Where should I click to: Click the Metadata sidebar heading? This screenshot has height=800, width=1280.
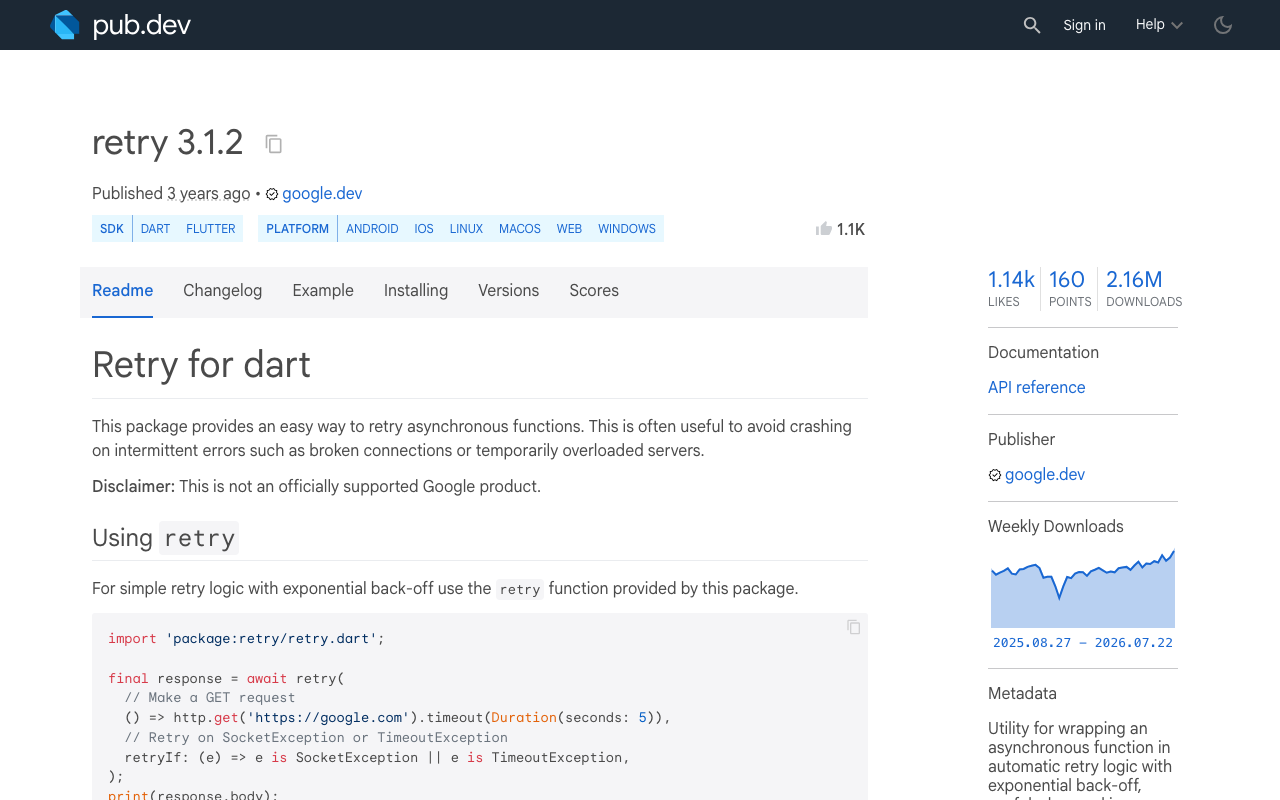(1022, 694)
